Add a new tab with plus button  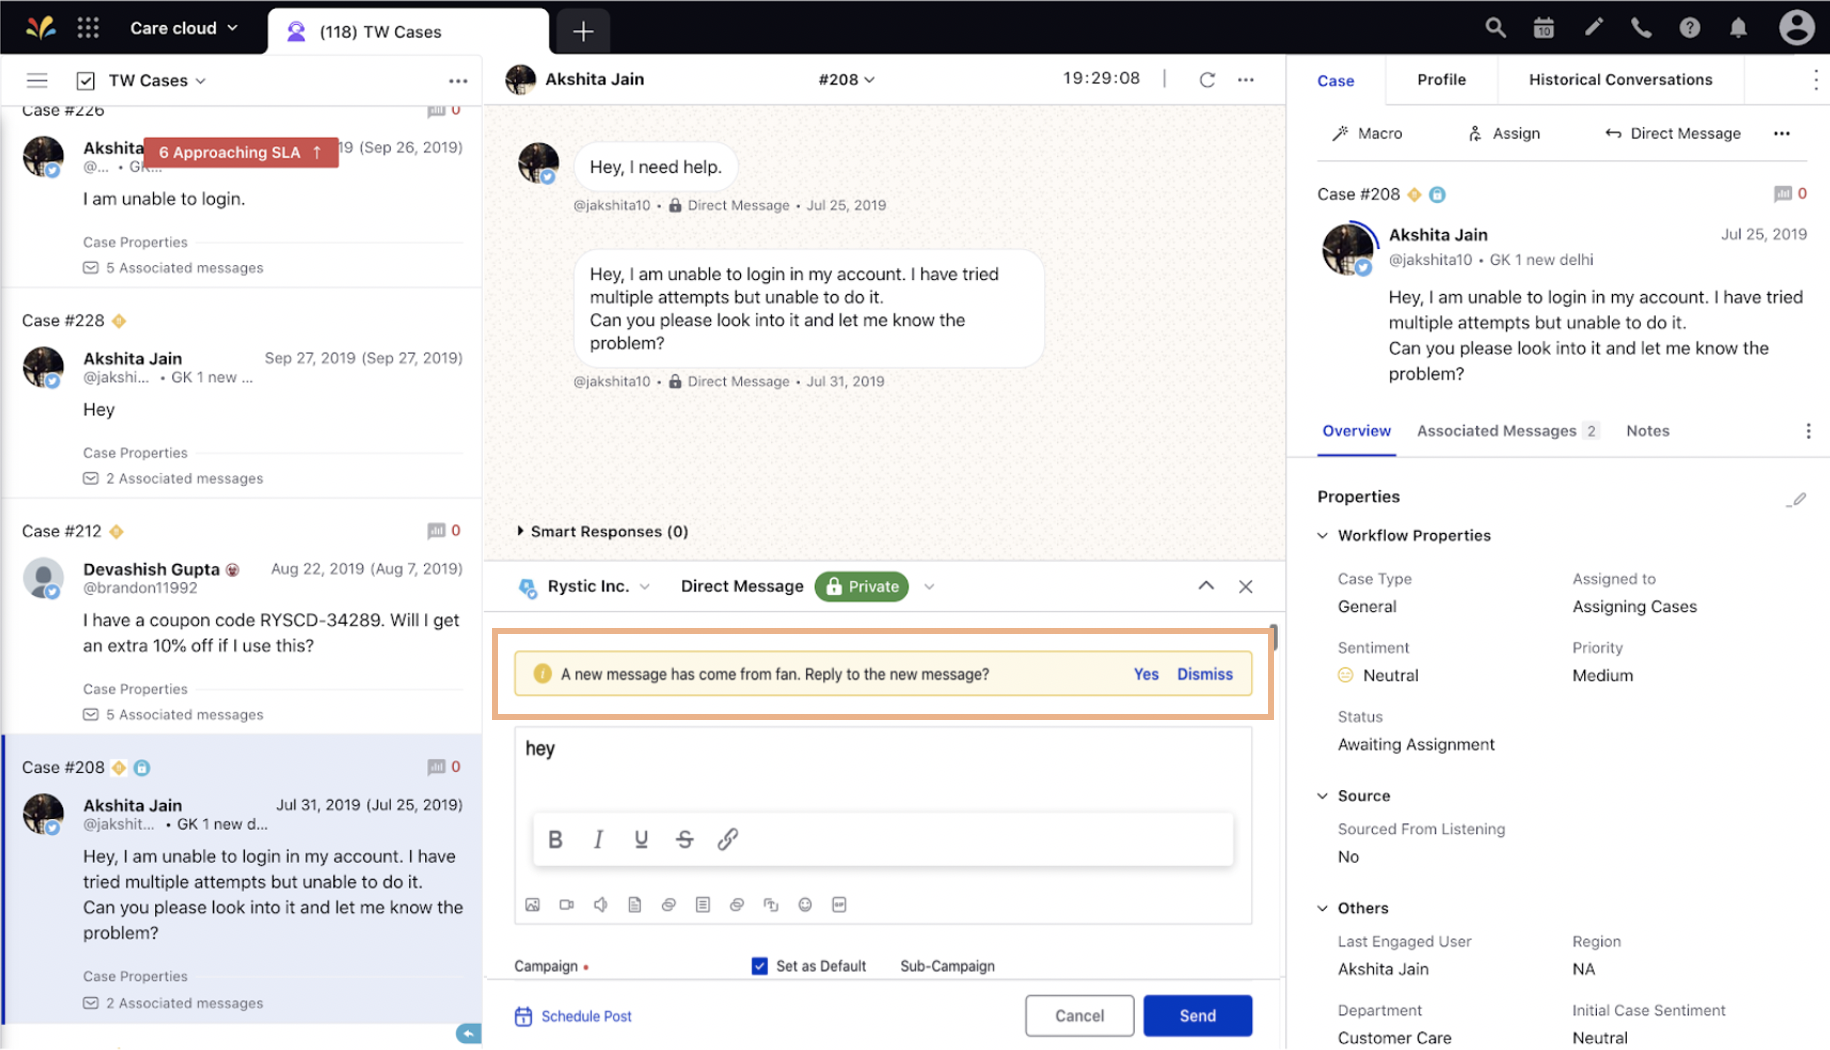583,32
